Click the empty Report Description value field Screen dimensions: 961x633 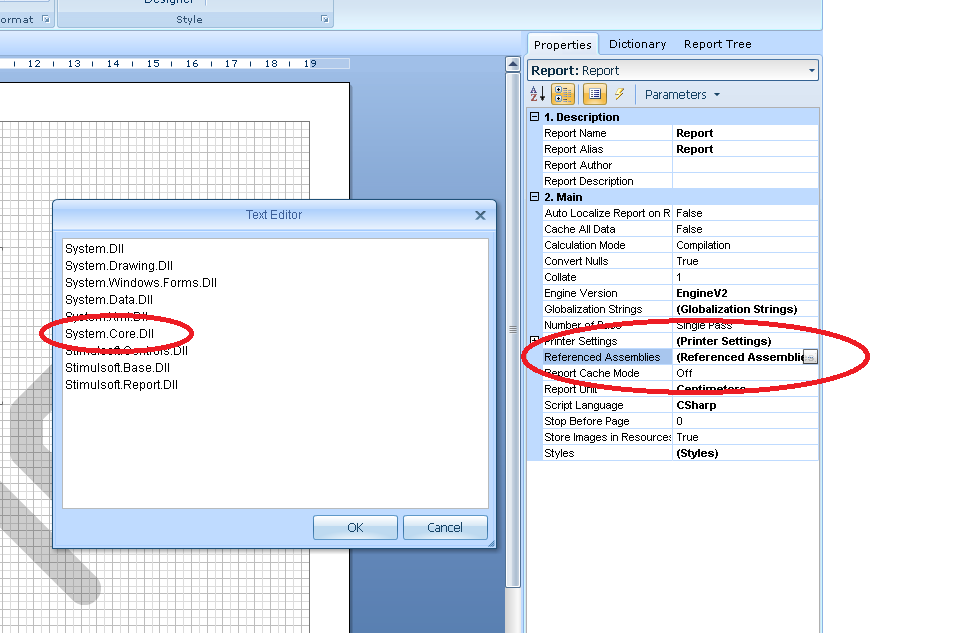click(x=745, y=181)
